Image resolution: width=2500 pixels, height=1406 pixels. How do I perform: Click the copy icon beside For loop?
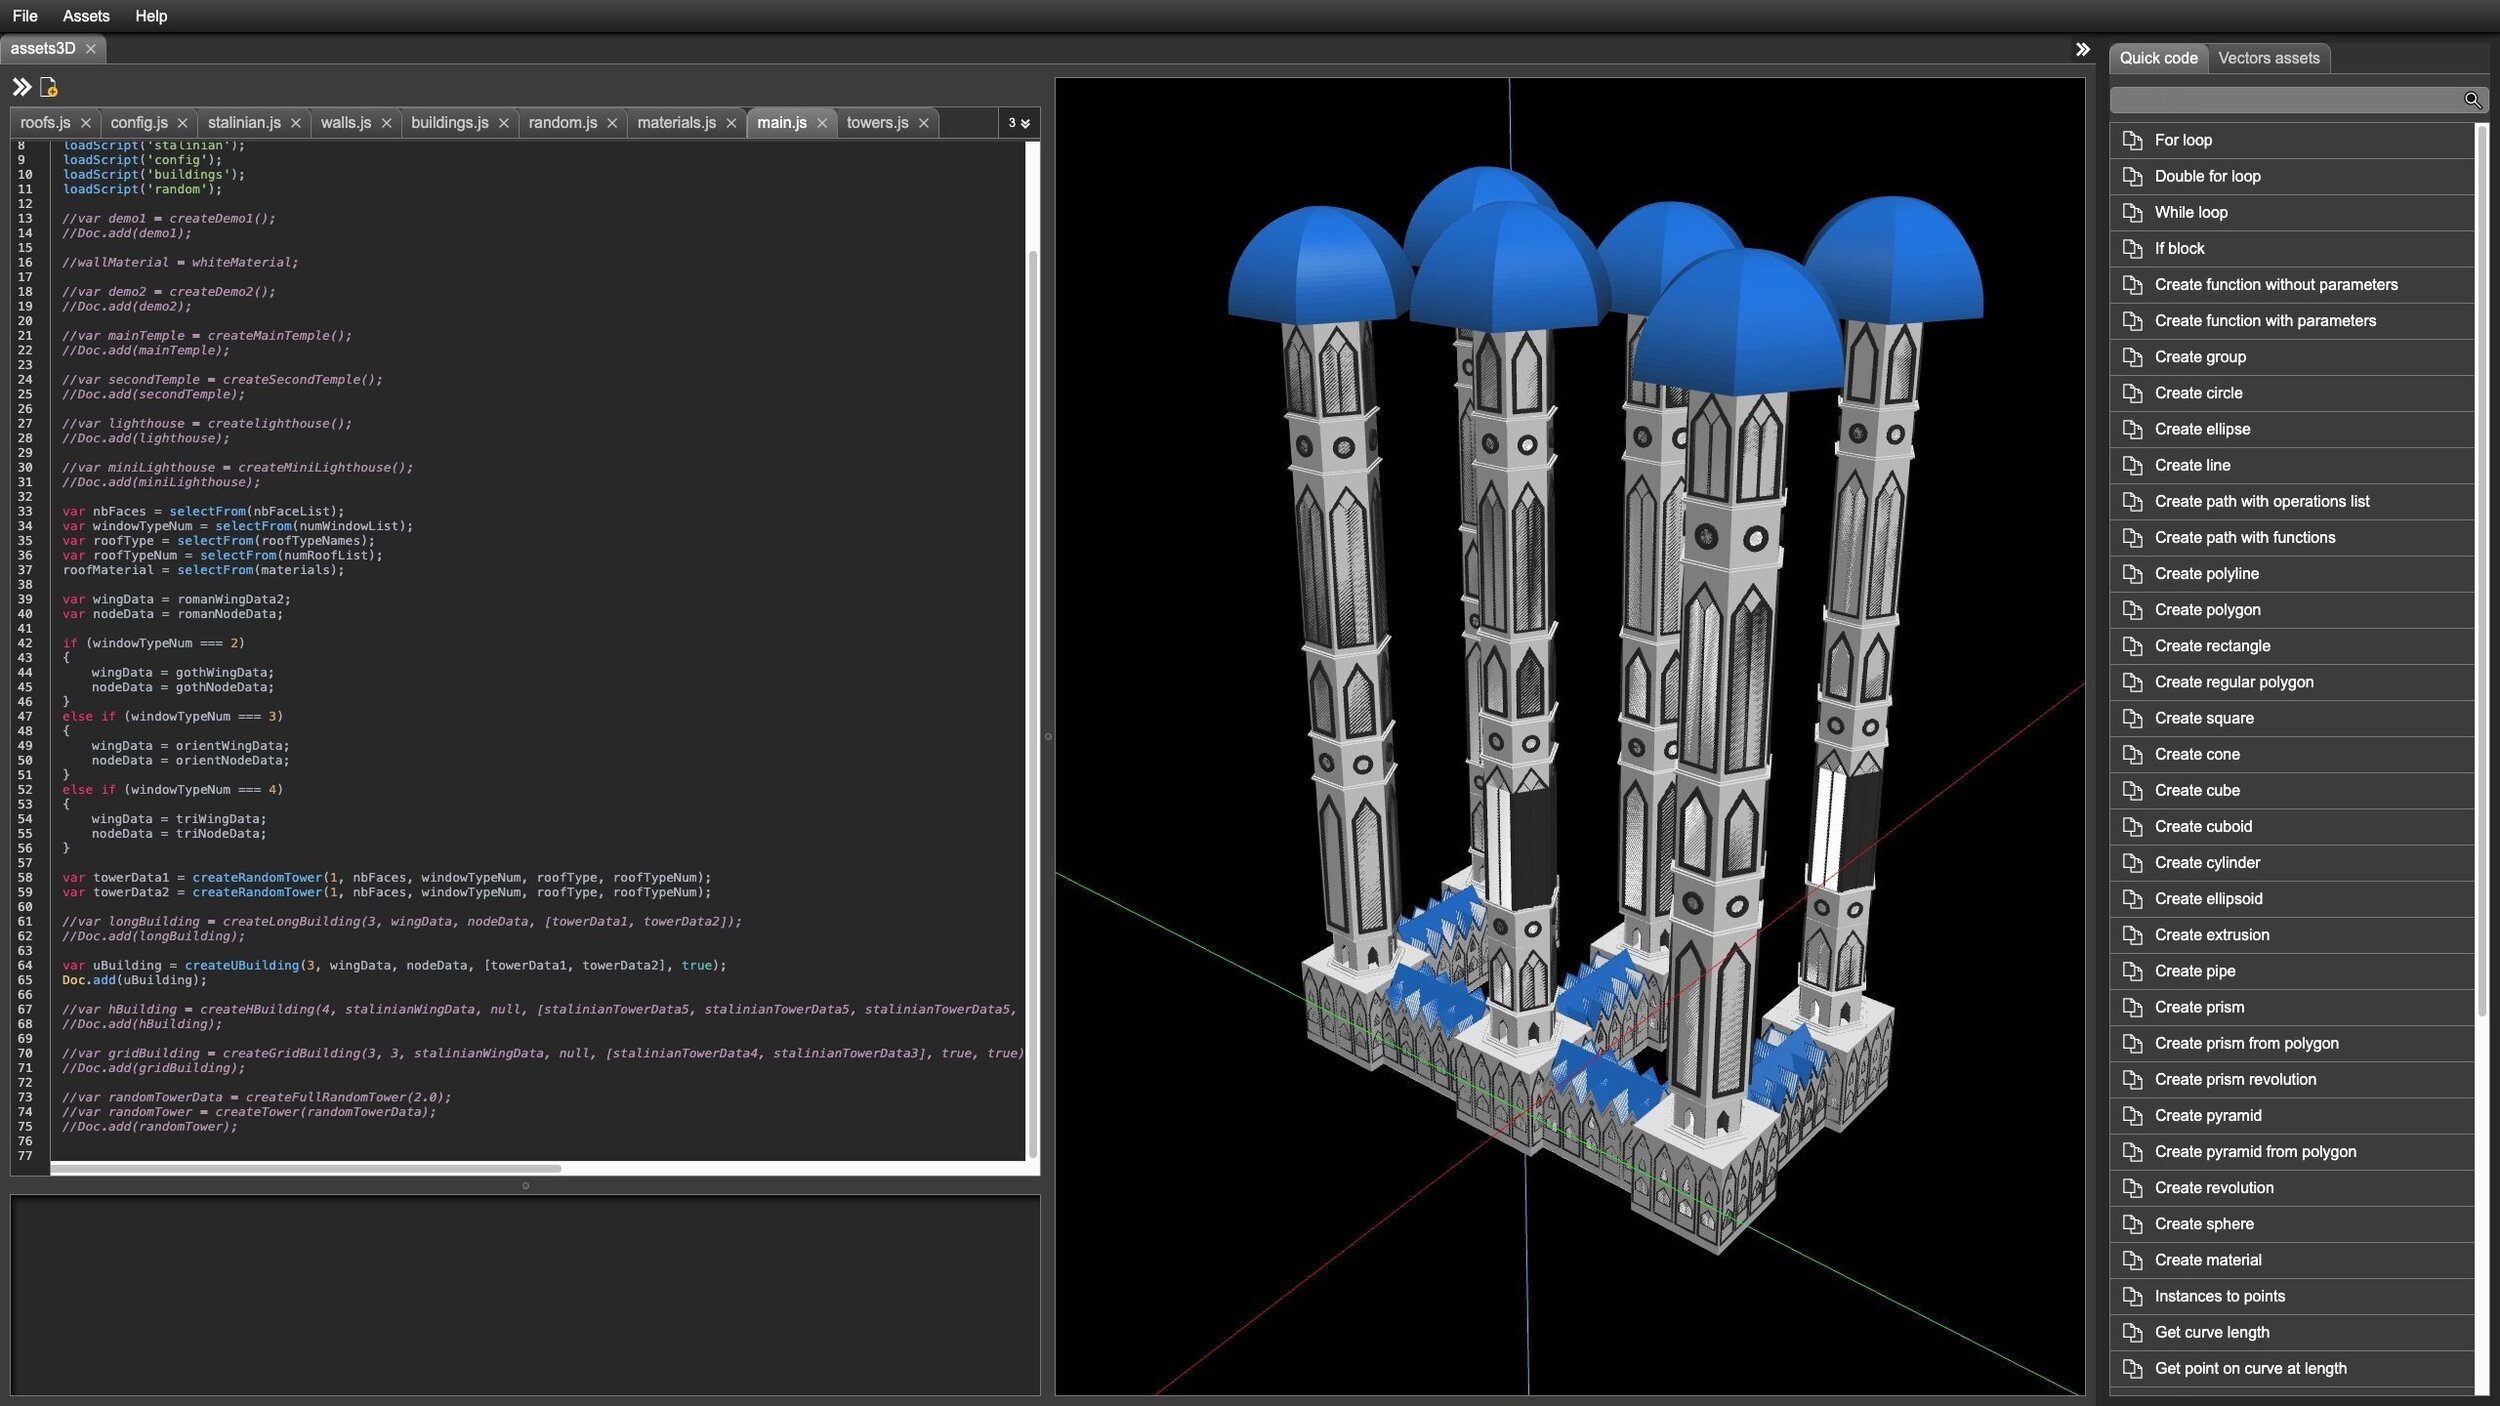pos(2132,140)
